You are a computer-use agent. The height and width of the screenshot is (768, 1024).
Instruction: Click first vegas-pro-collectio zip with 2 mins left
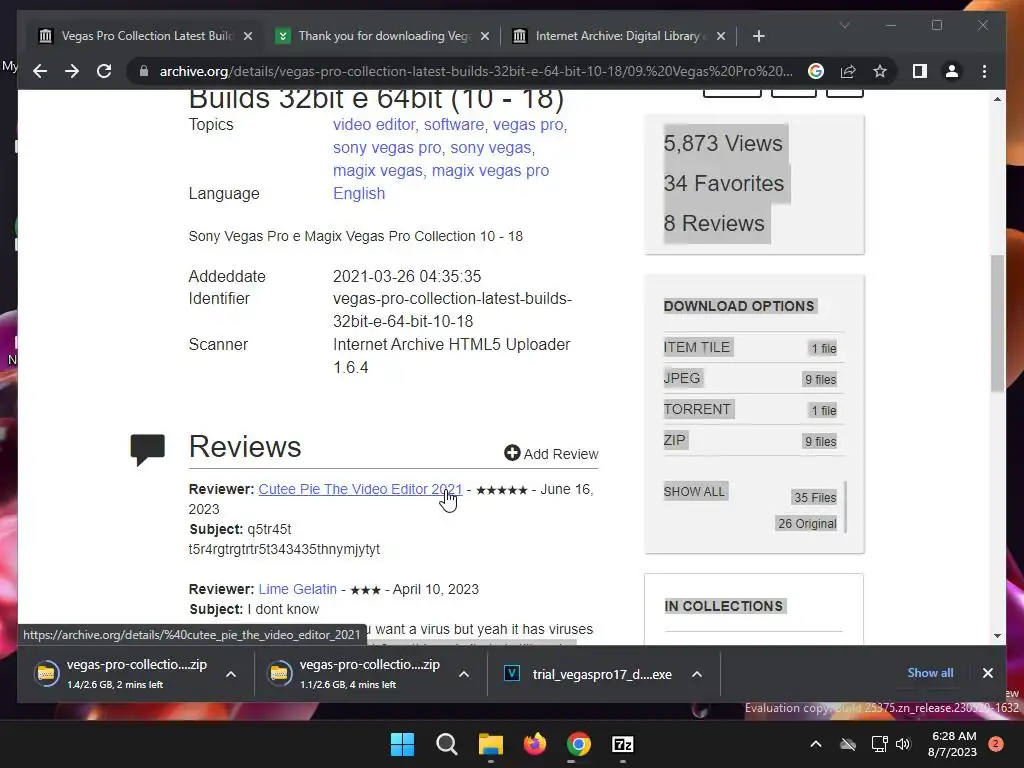[x=124, y=674]
